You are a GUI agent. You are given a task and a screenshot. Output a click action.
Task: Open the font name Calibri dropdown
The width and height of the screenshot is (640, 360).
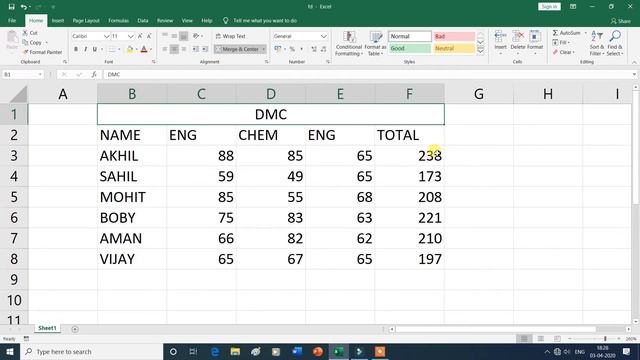[107, 36]
